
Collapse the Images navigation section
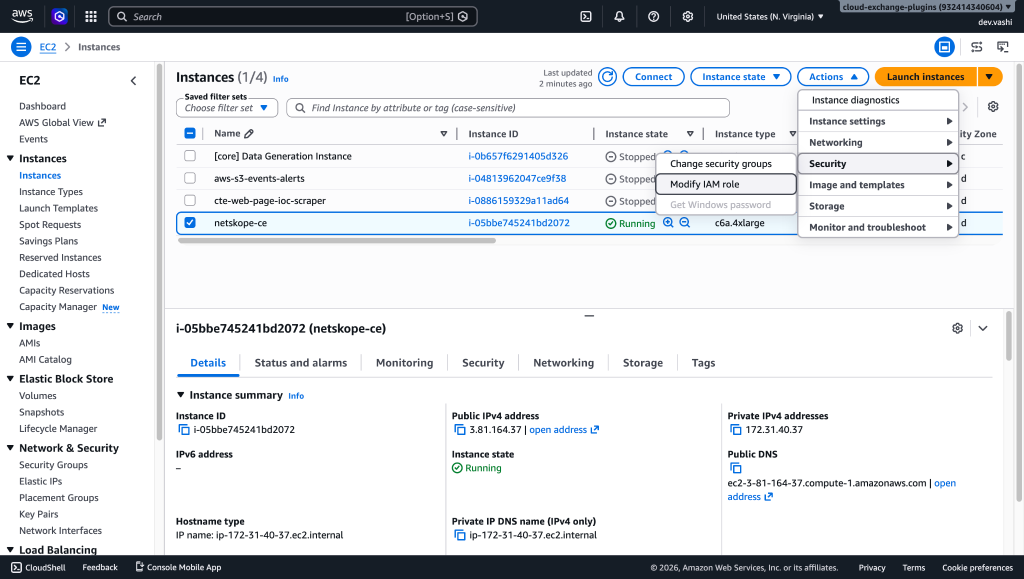(x=10, y=326)
